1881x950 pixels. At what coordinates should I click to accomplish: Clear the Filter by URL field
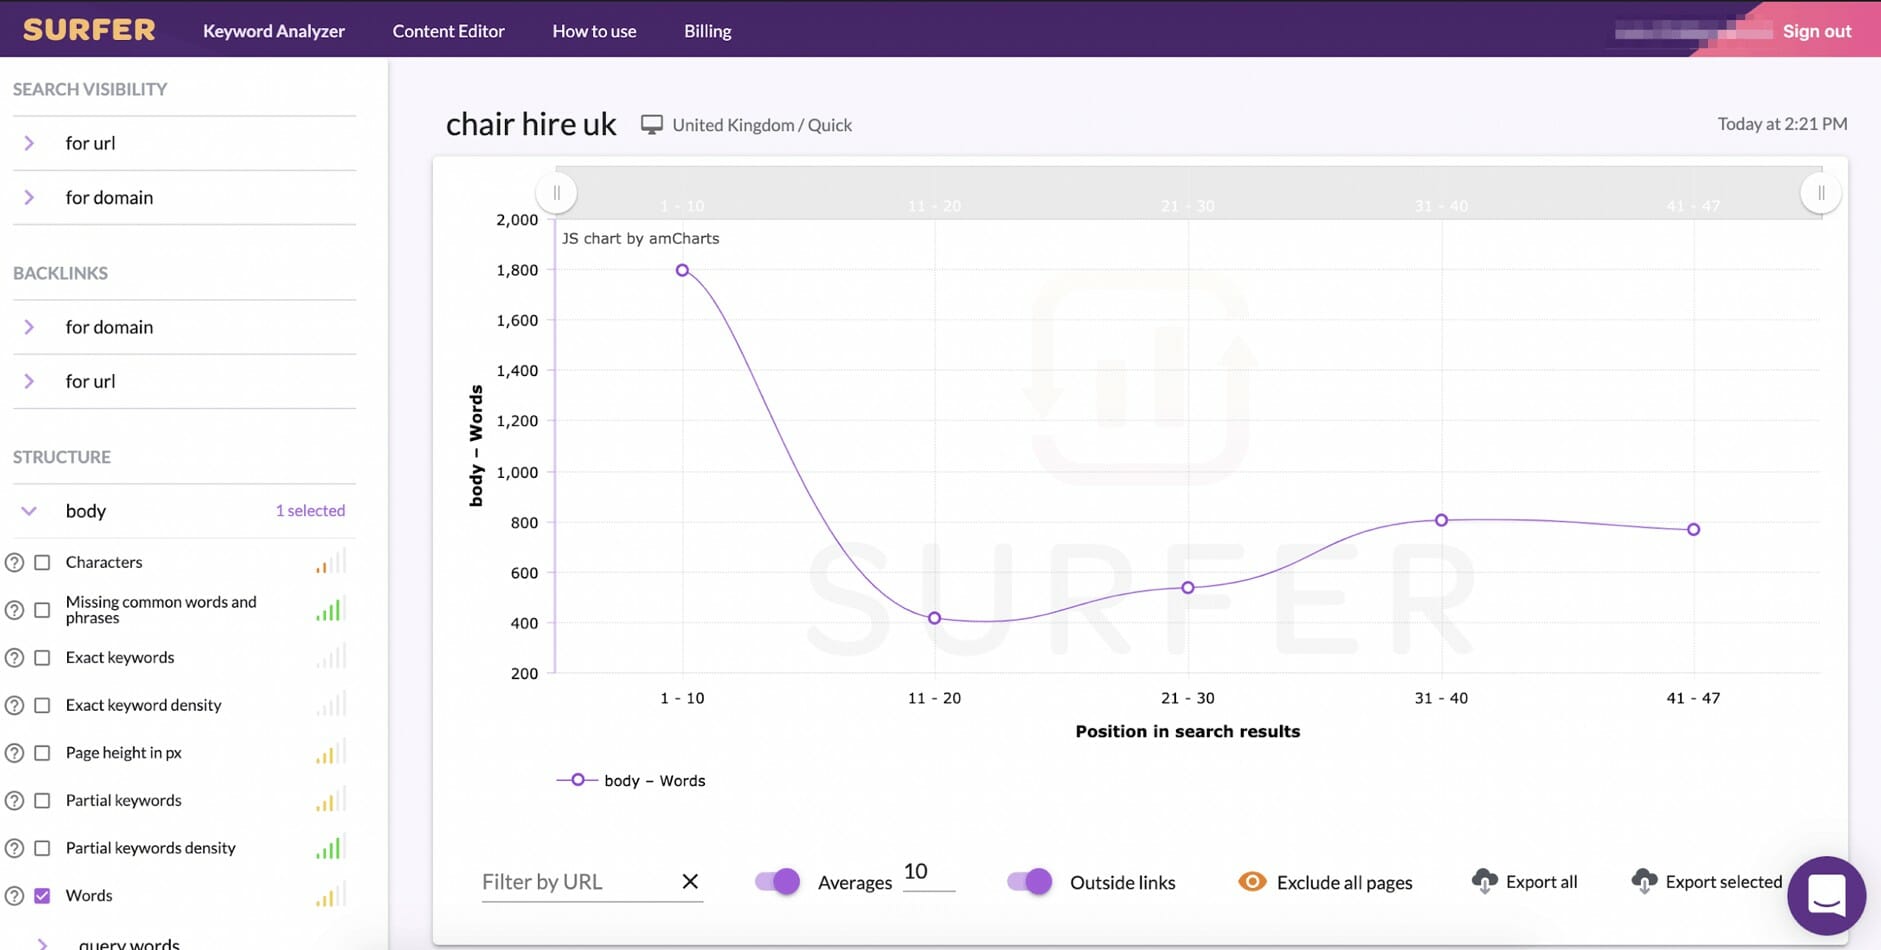[690, 881]
